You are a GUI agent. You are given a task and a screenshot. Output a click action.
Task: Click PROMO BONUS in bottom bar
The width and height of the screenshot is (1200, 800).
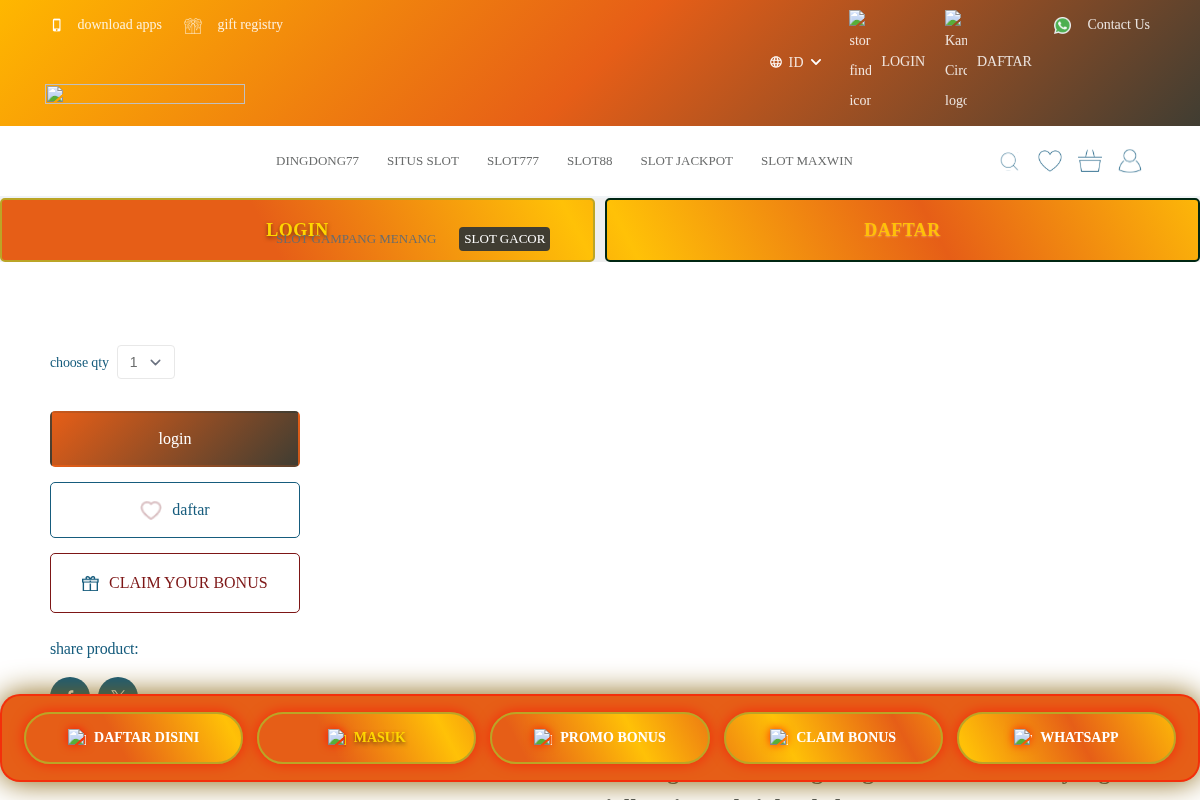click(600, 738)
